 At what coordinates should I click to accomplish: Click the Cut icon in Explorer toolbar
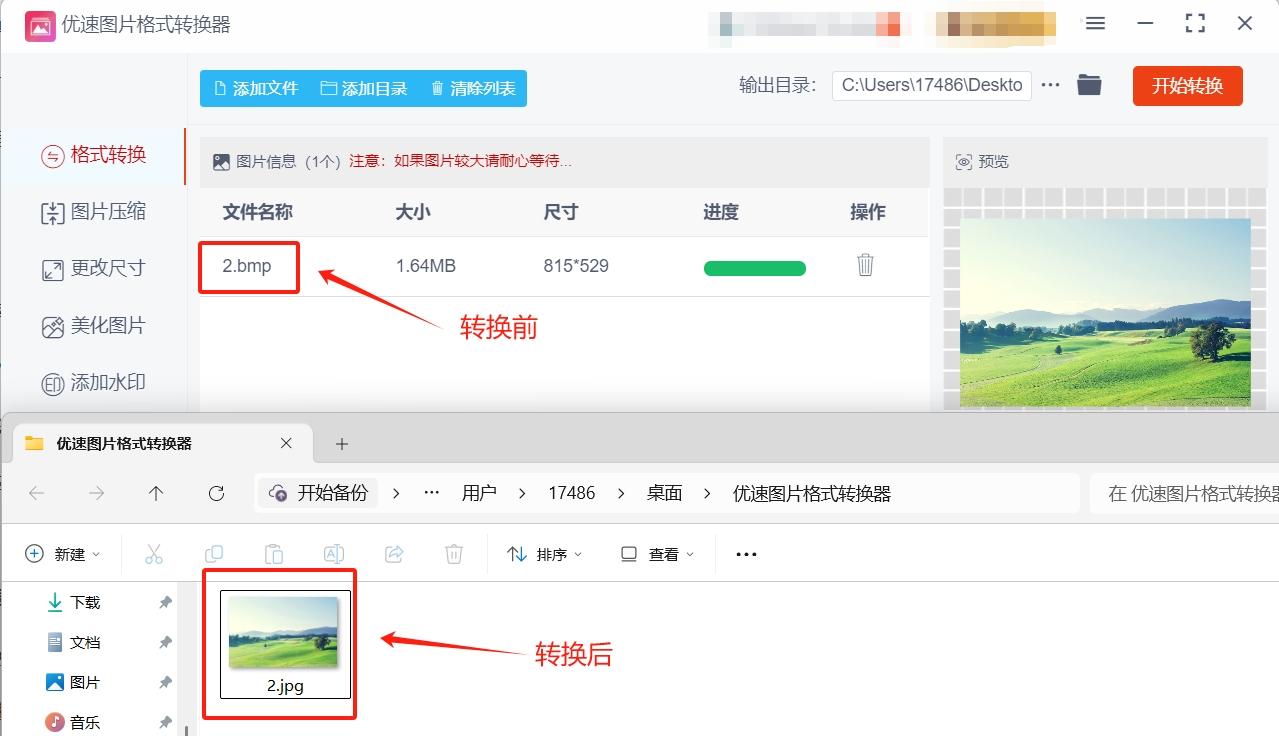154,553
